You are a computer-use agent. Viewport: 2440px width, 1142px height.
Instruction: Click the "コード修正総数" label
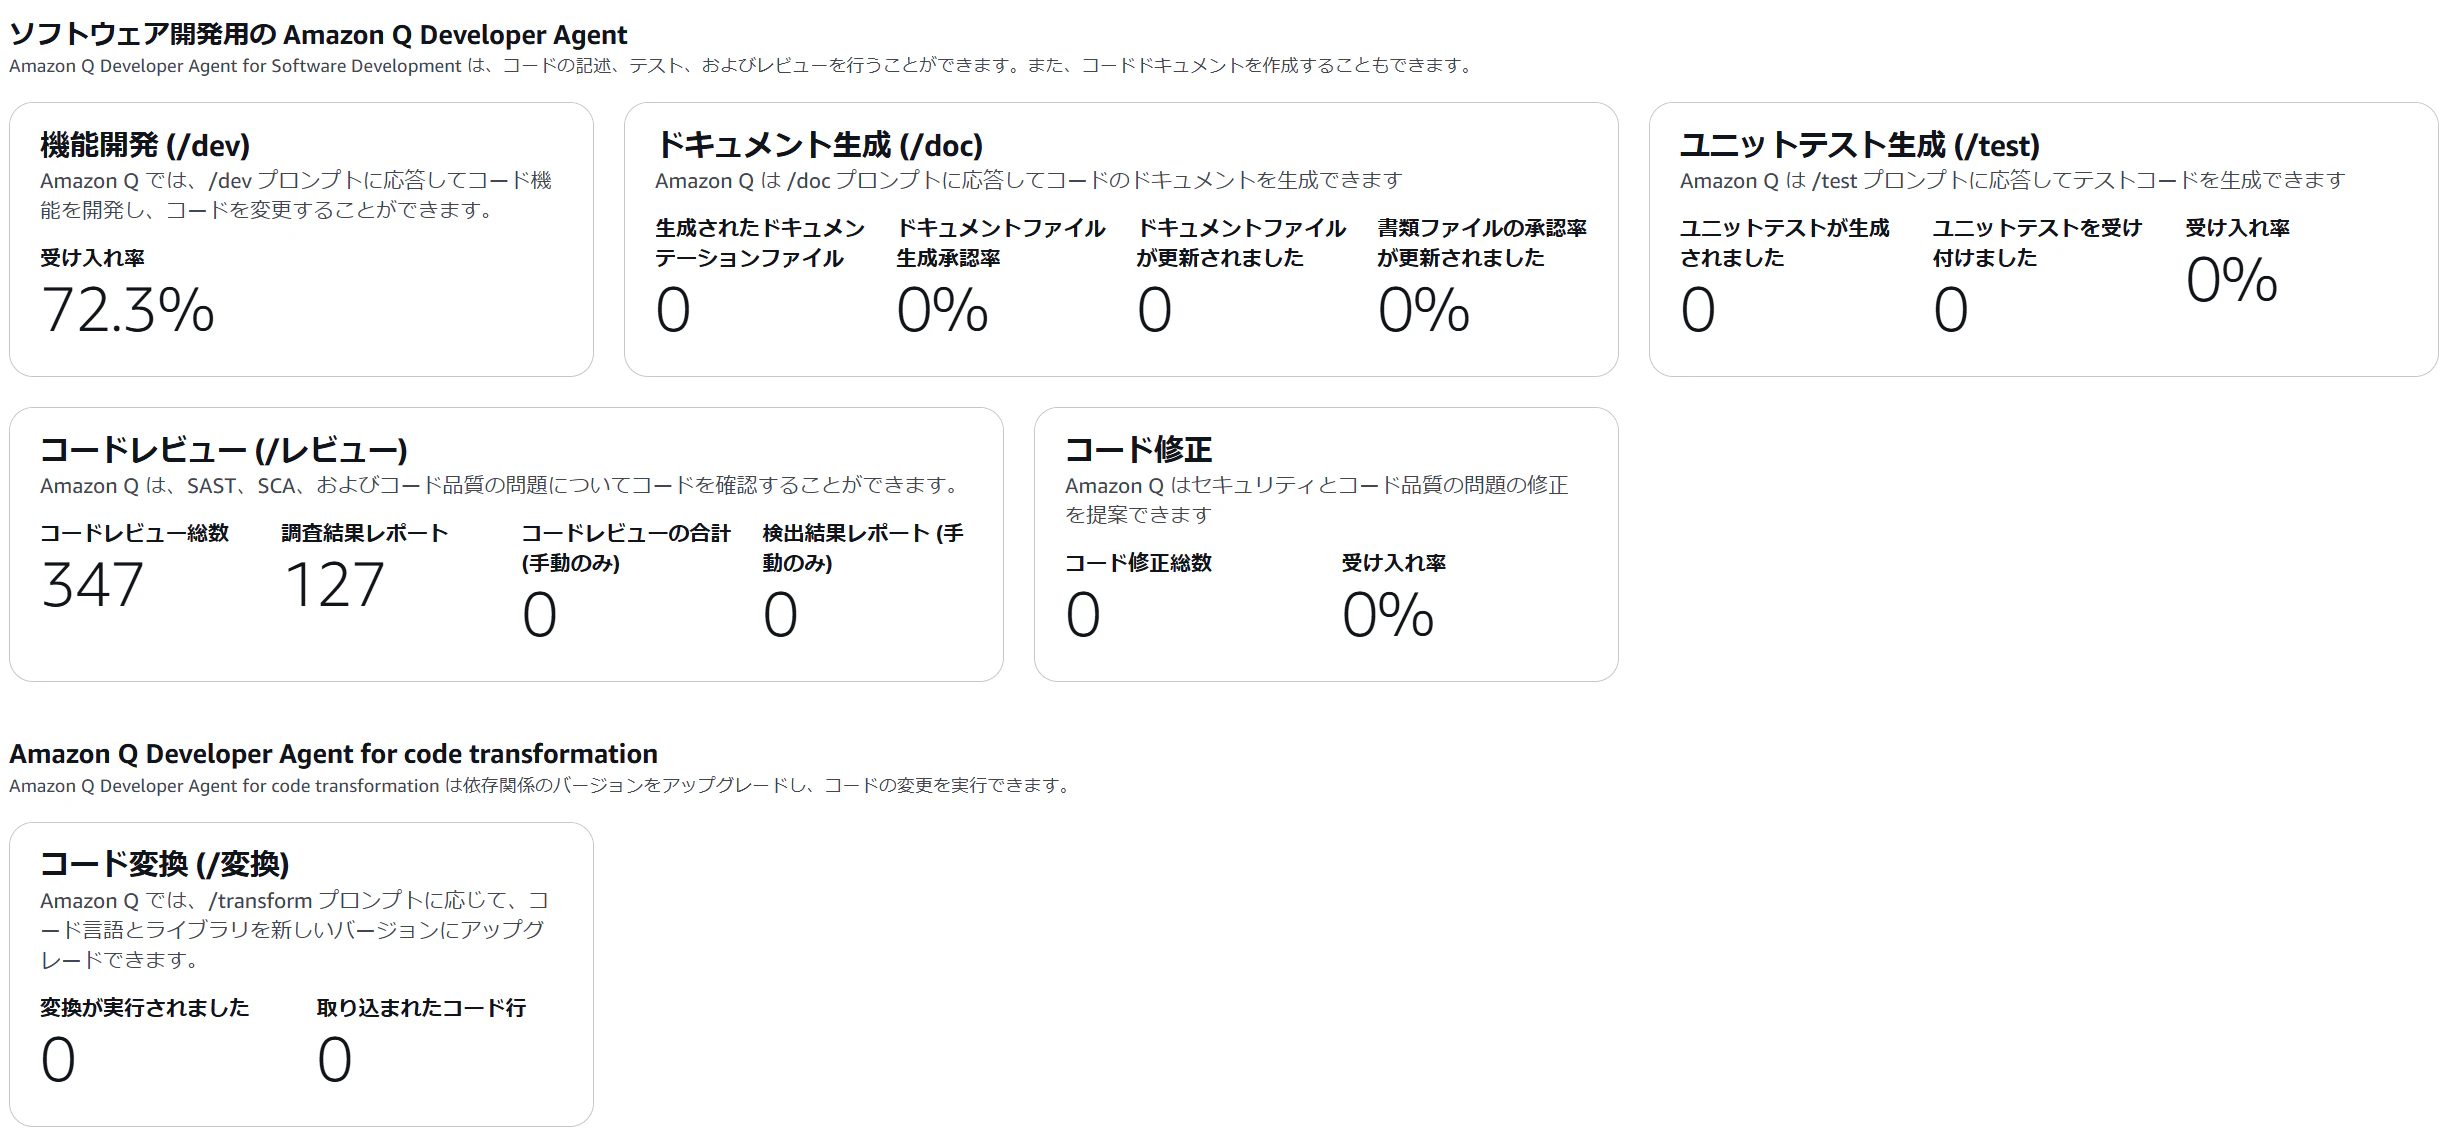[1138, 563]
